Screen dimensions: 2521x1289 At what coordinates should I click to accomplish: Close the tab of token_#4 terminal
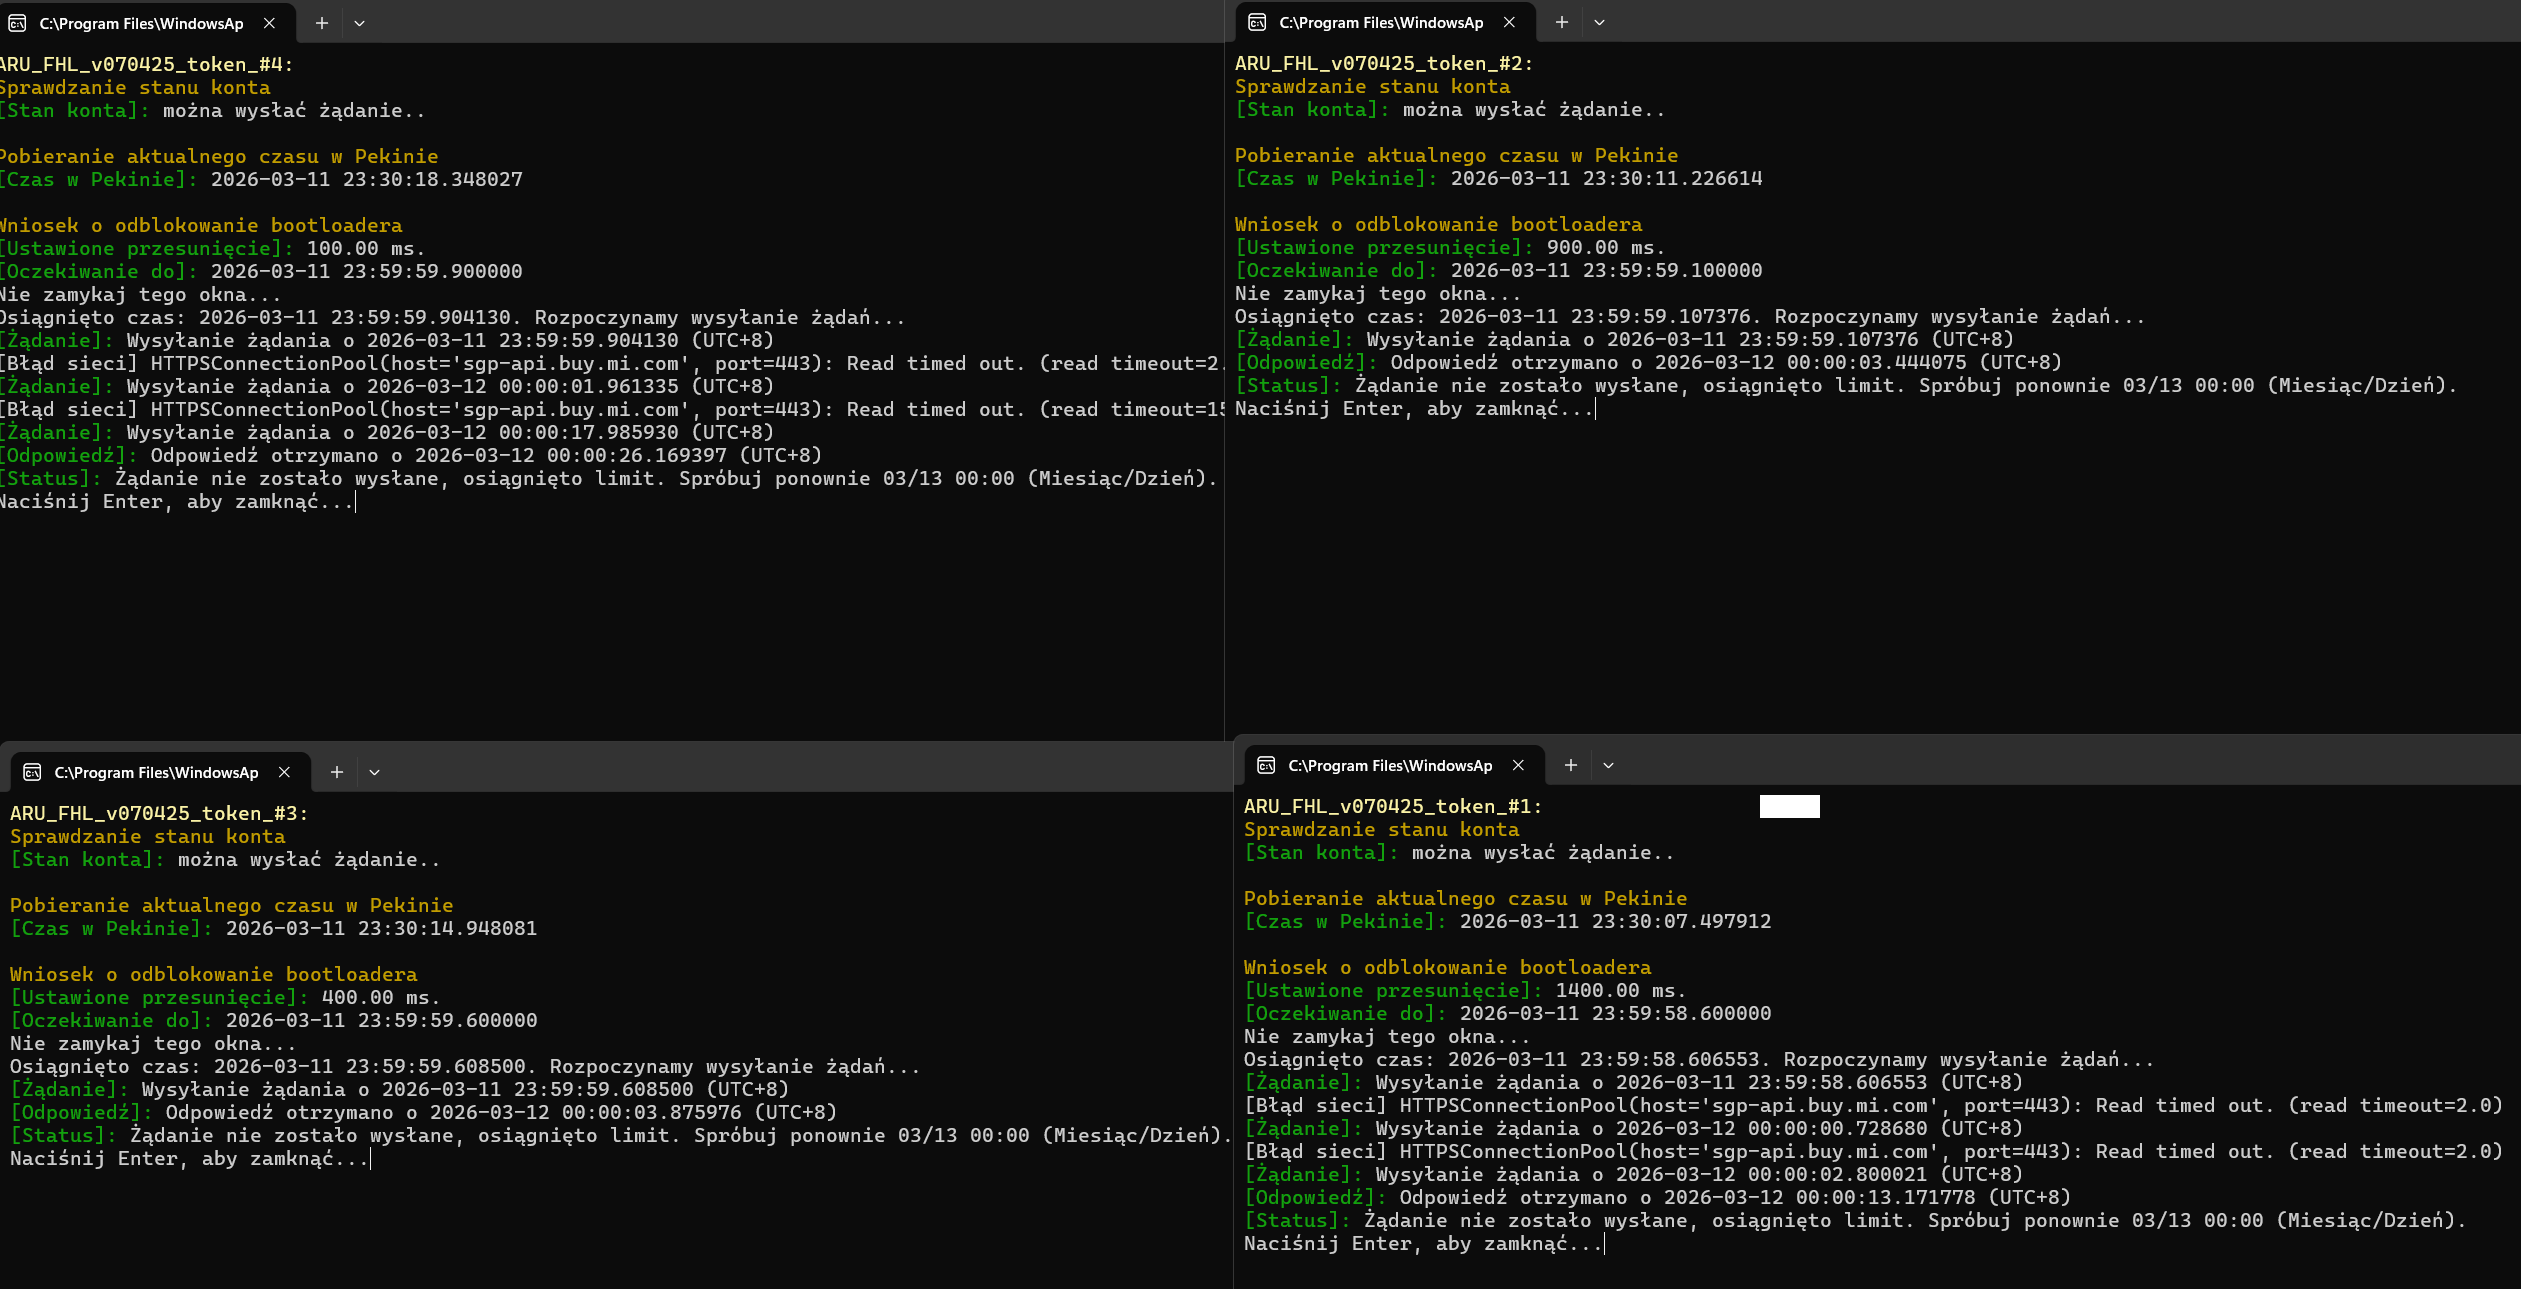pyautogui.click(x=269, y=23)
